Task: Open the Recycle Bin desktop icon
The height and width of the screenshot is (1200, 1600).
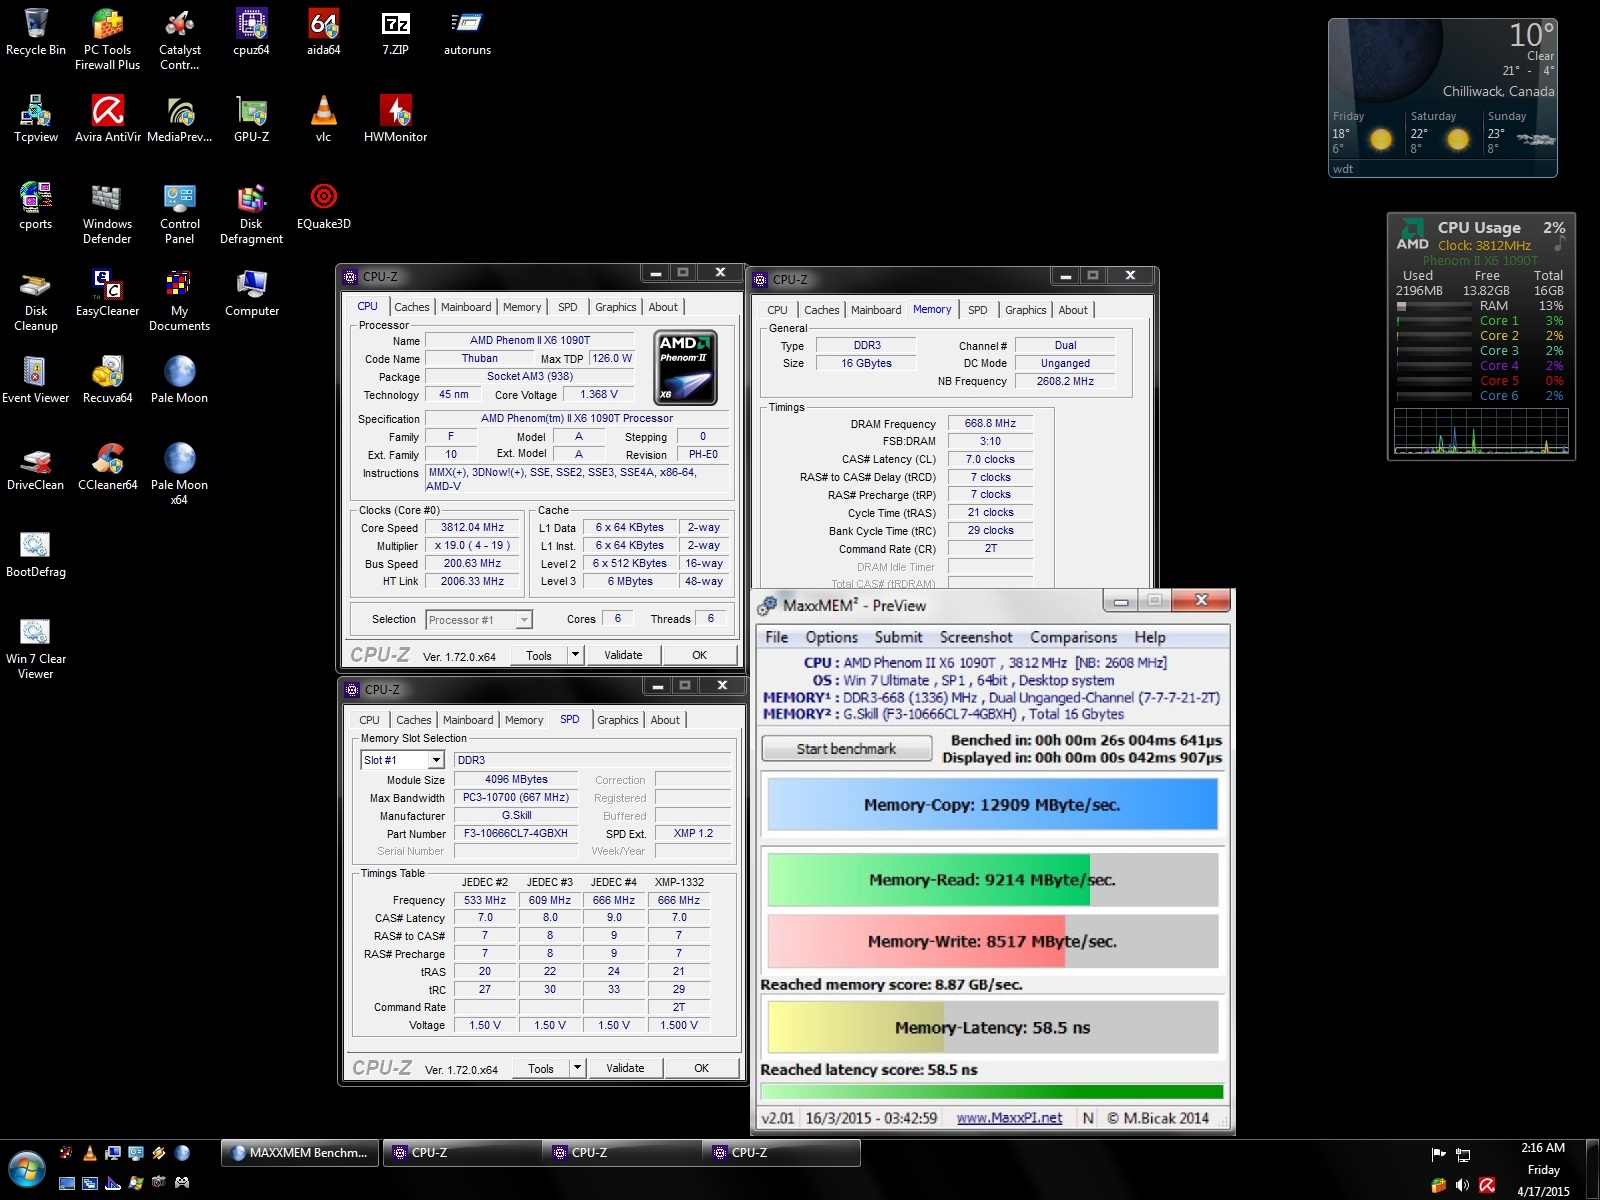Action: [x=36, y=32]
